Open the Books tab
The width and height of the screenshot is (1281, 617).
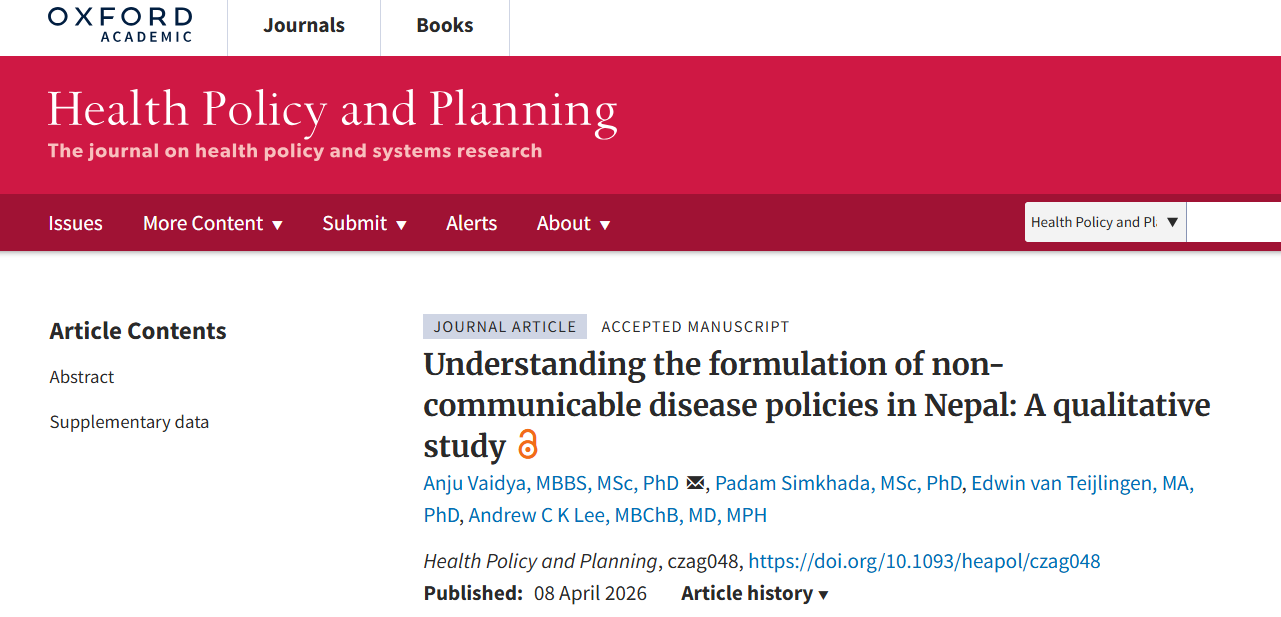coord(445,26)
